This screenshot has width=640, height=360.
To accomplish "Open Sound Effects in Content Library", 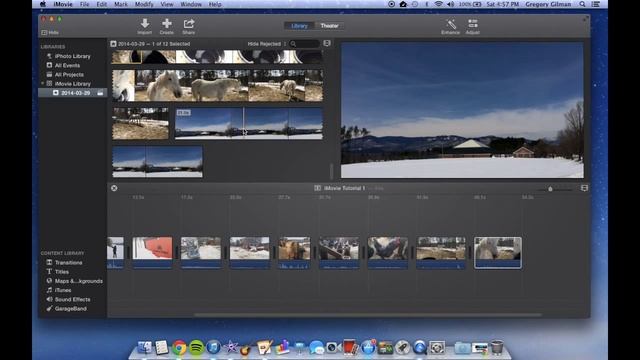I will tap(72, 299).
